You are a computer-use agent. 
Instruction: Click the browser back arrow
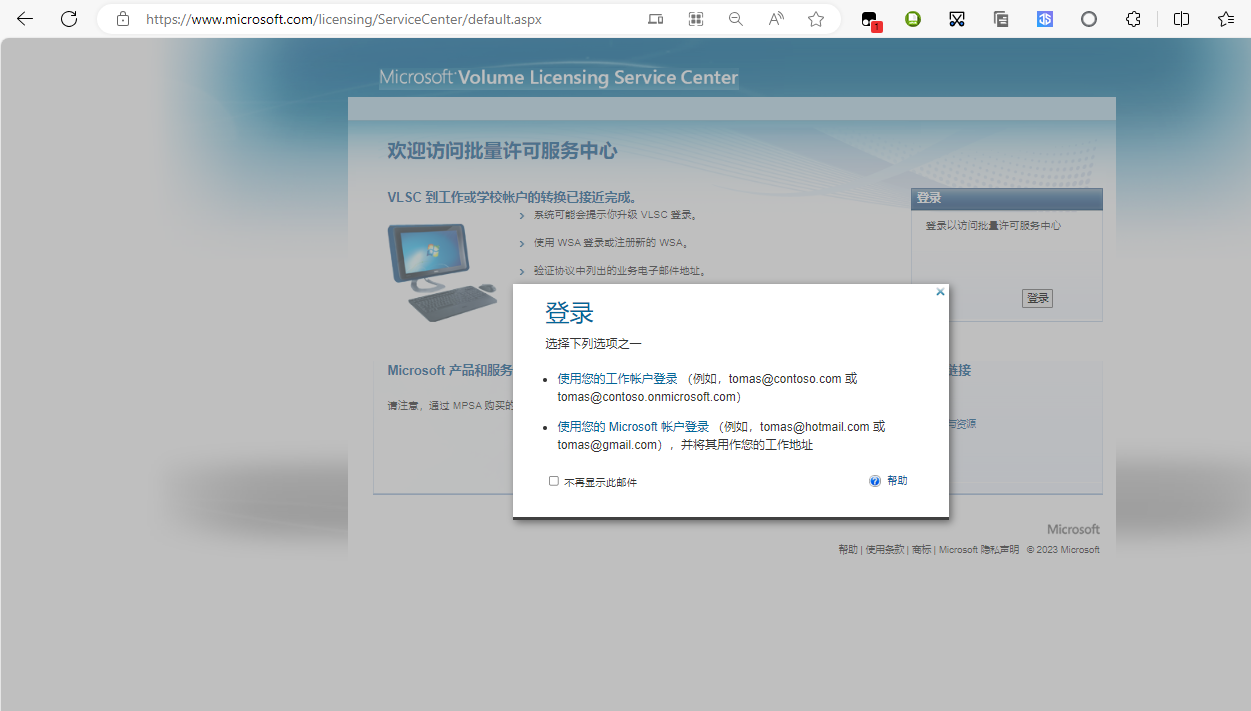click(x=25, y=19)
